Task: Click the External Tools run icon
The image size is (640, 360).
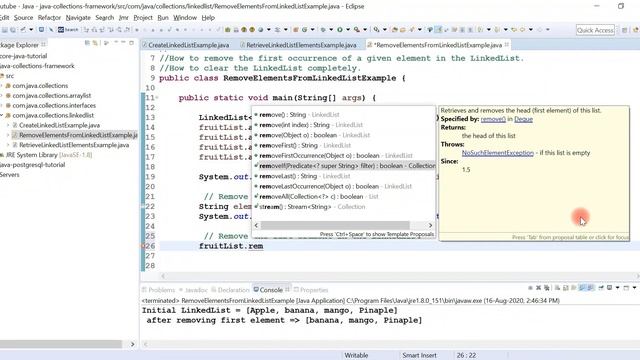Action: pos(357,30)
